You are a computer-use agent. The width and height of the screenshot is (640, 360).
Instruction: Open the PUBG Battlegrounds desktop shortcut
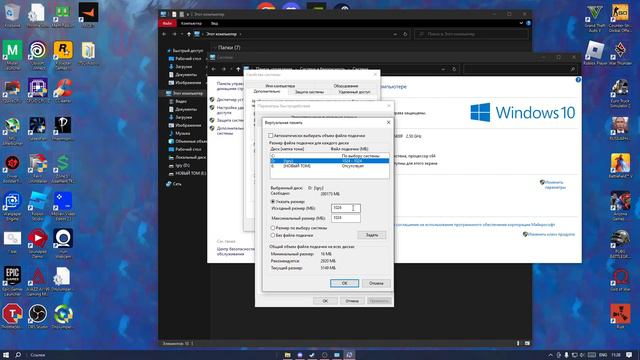click(620, 244)
